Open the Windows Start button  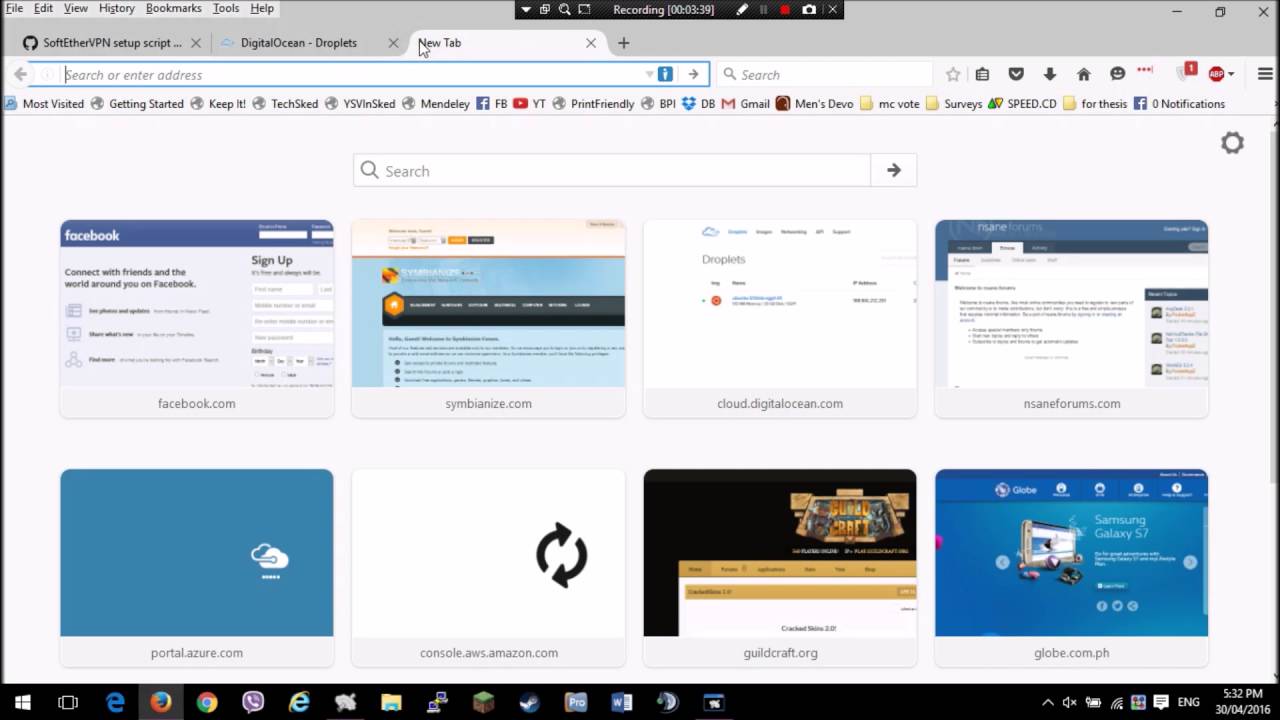(x=22, y=702)
